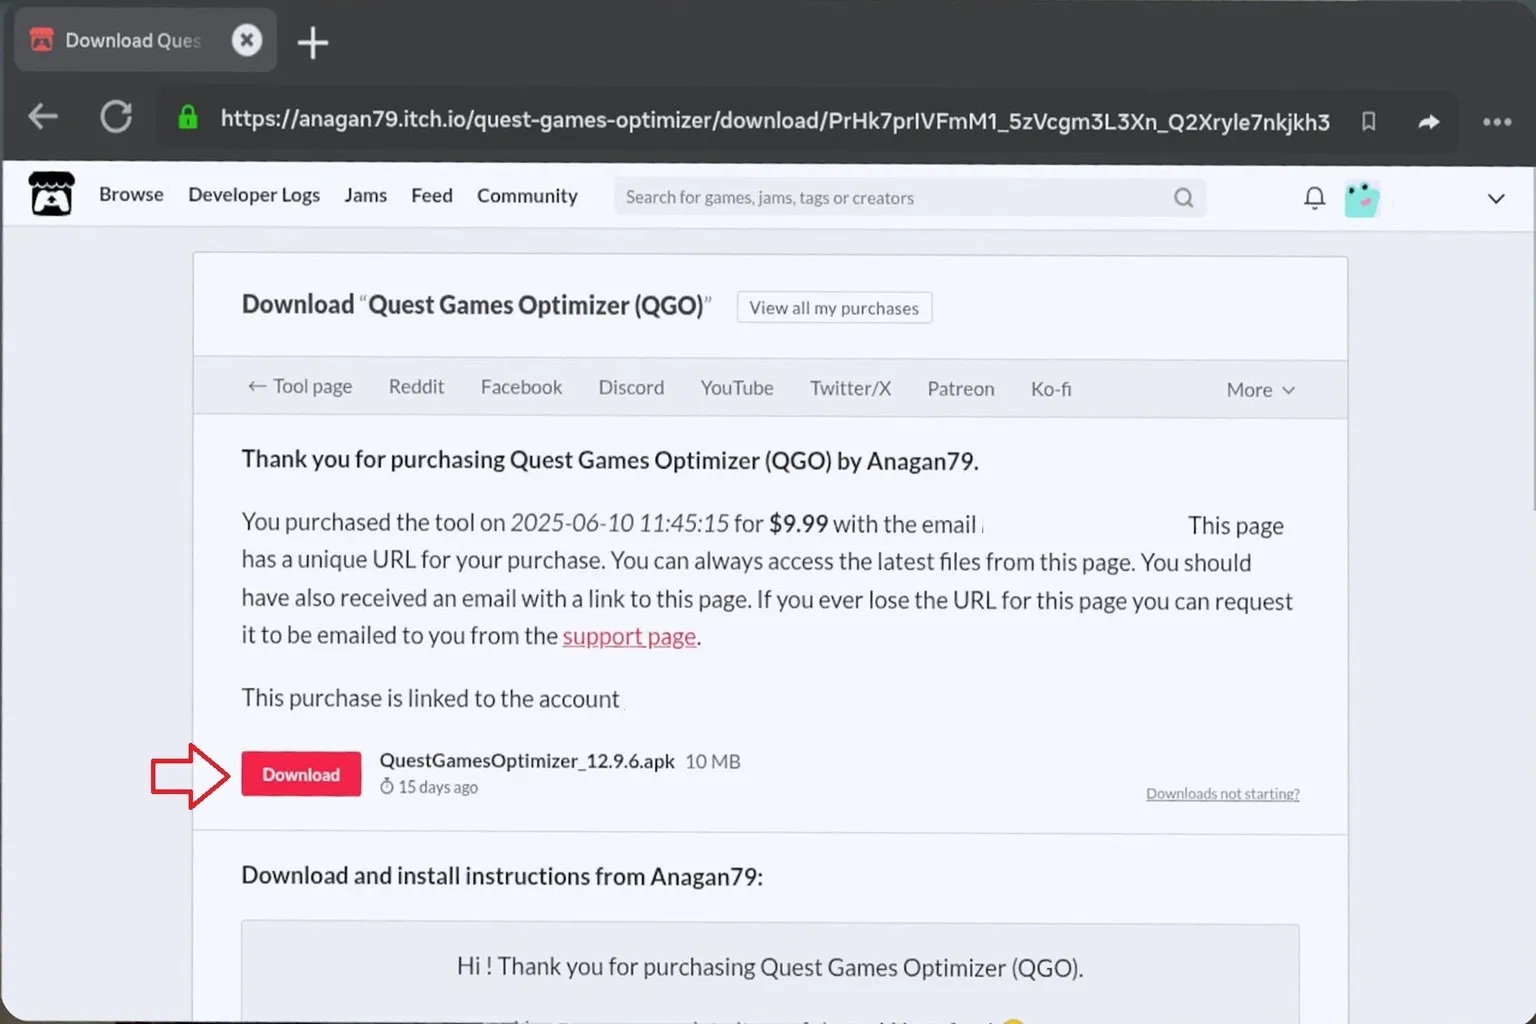Click the Download and install instructions heading

[x=502, y=877]
